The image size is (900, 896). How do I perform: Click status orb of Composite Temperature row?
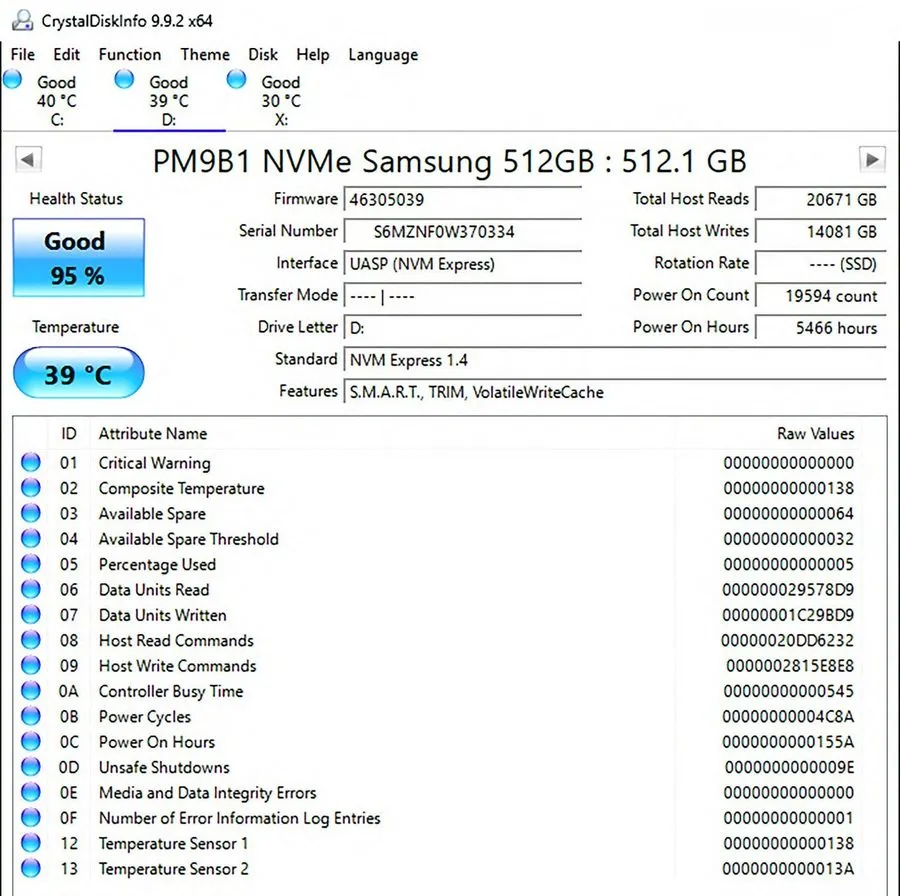31,488
